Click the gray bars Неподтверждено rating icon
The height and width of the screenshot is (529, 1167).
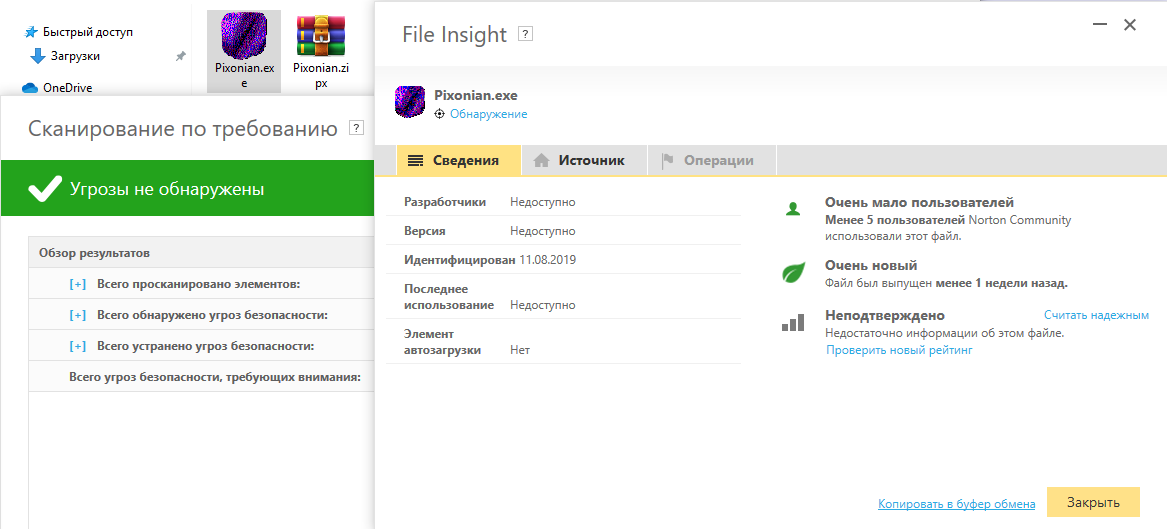click(793, 322)
